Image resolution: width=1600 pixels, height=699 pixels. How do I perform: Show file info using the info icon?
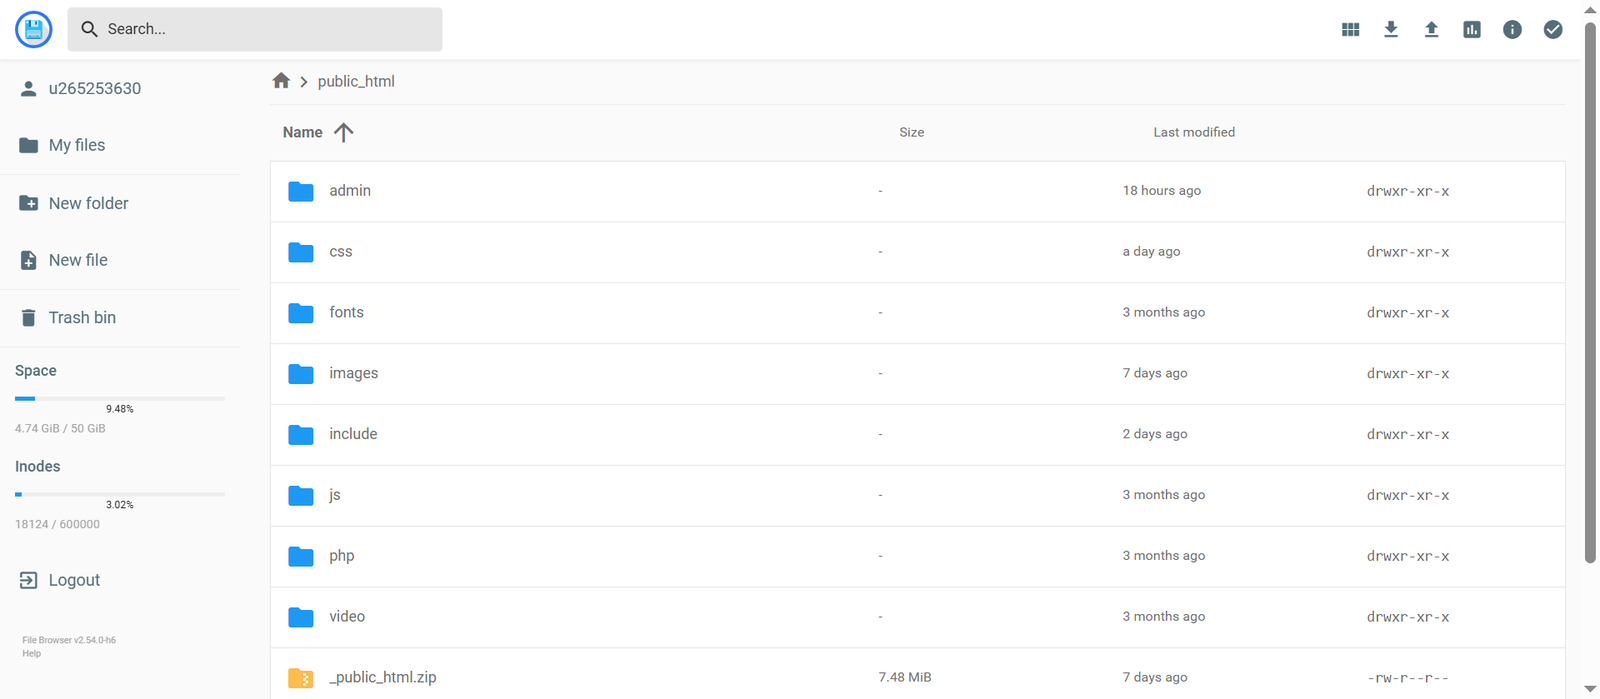(1512, 30)
